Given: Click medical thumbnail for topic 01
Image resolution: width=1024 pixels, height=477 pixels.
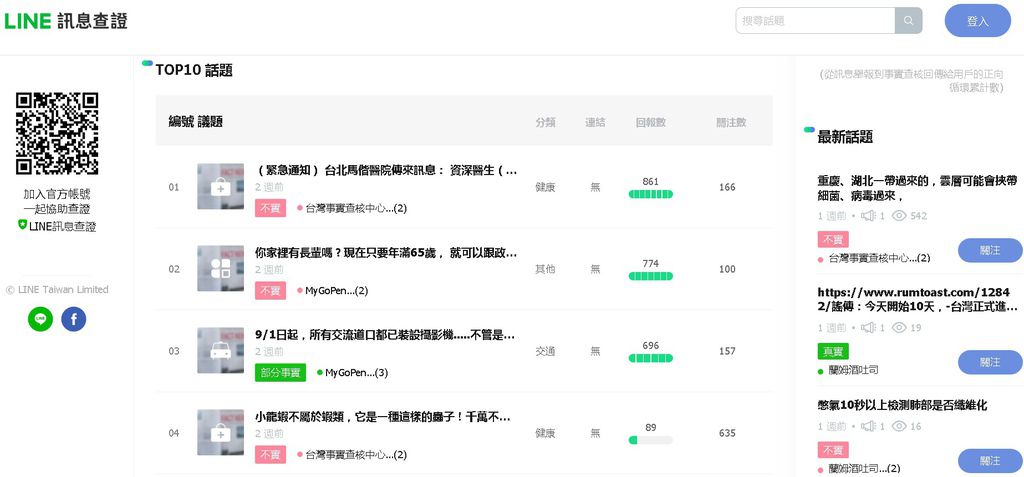Looking at the screenshot, I should tap(220, 187).
